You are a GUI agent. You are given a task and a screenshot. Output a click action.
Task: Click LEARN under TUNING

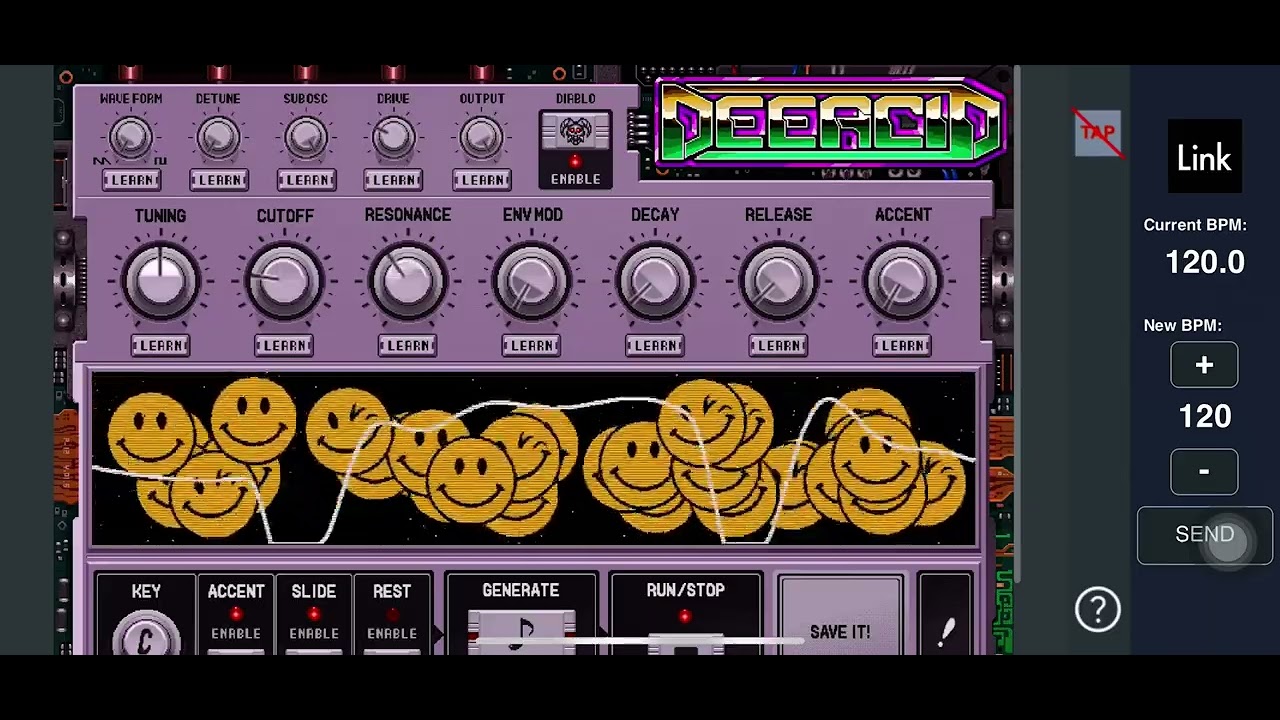coord(160,345)
